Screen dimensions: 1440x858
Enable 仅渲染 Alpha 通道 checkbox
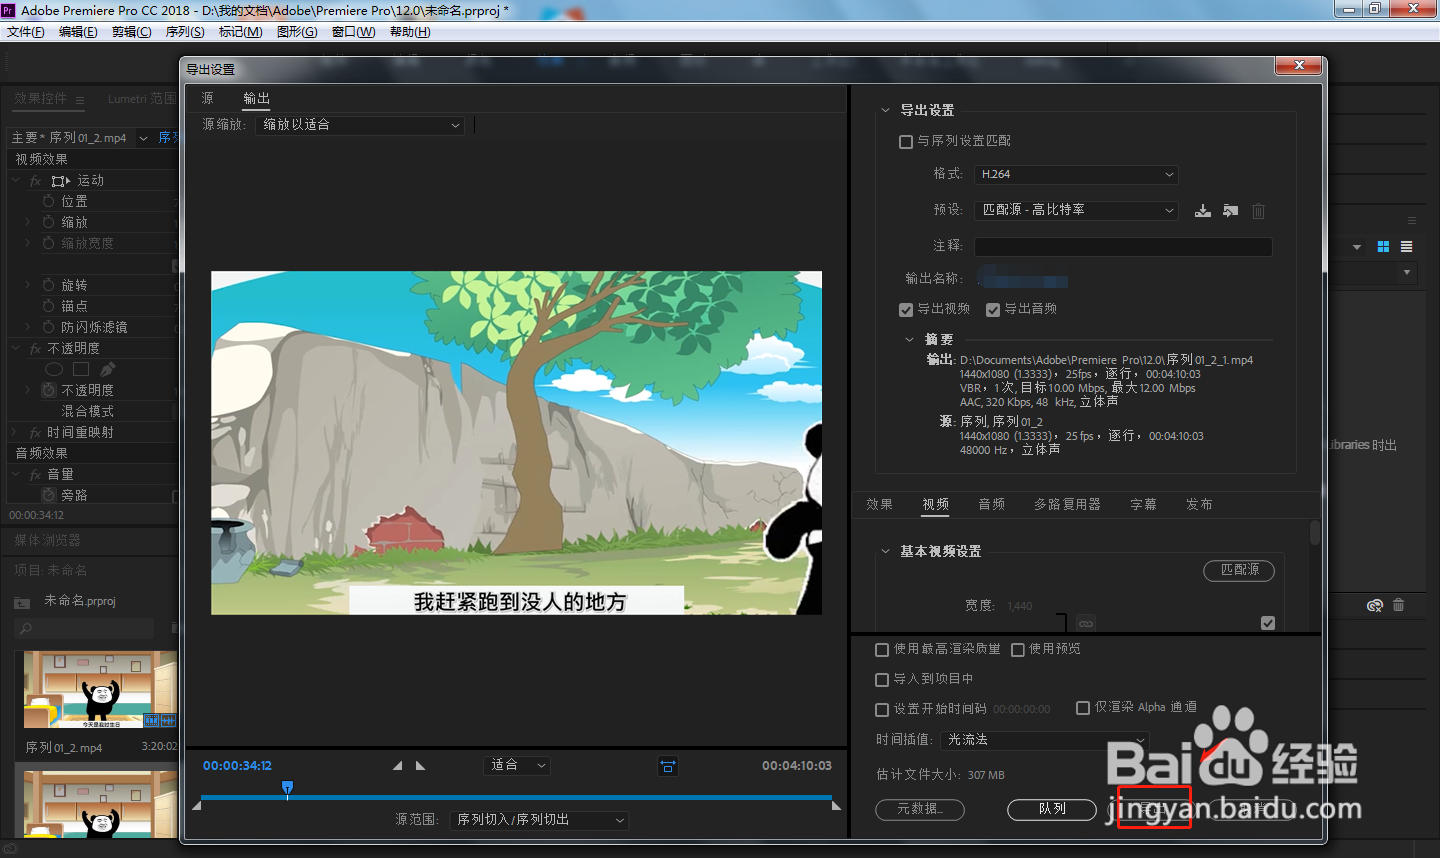point(1083,708)
